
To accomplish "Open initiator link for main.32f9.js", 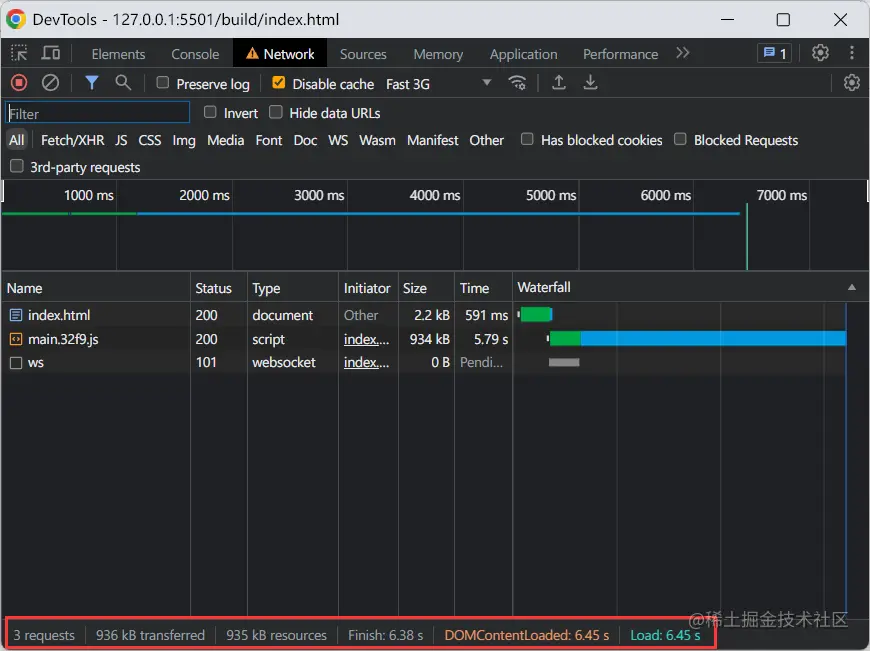I will tap(366, 339).
